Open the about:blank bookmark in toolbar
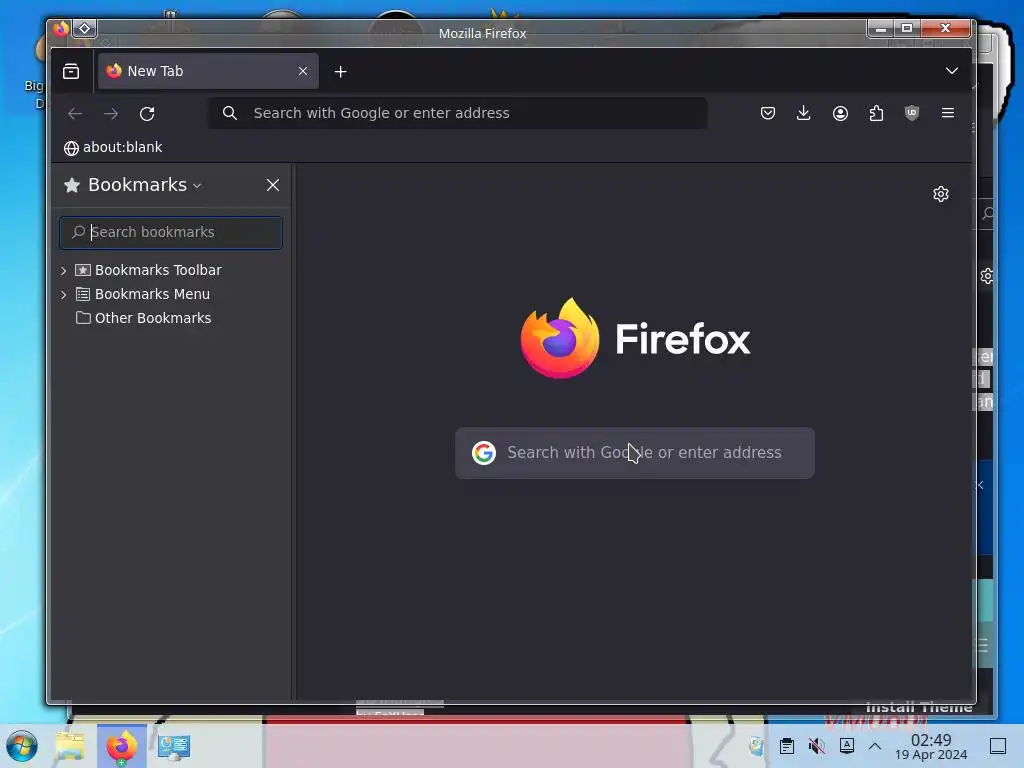The image size is (1024, 768). 113,148
